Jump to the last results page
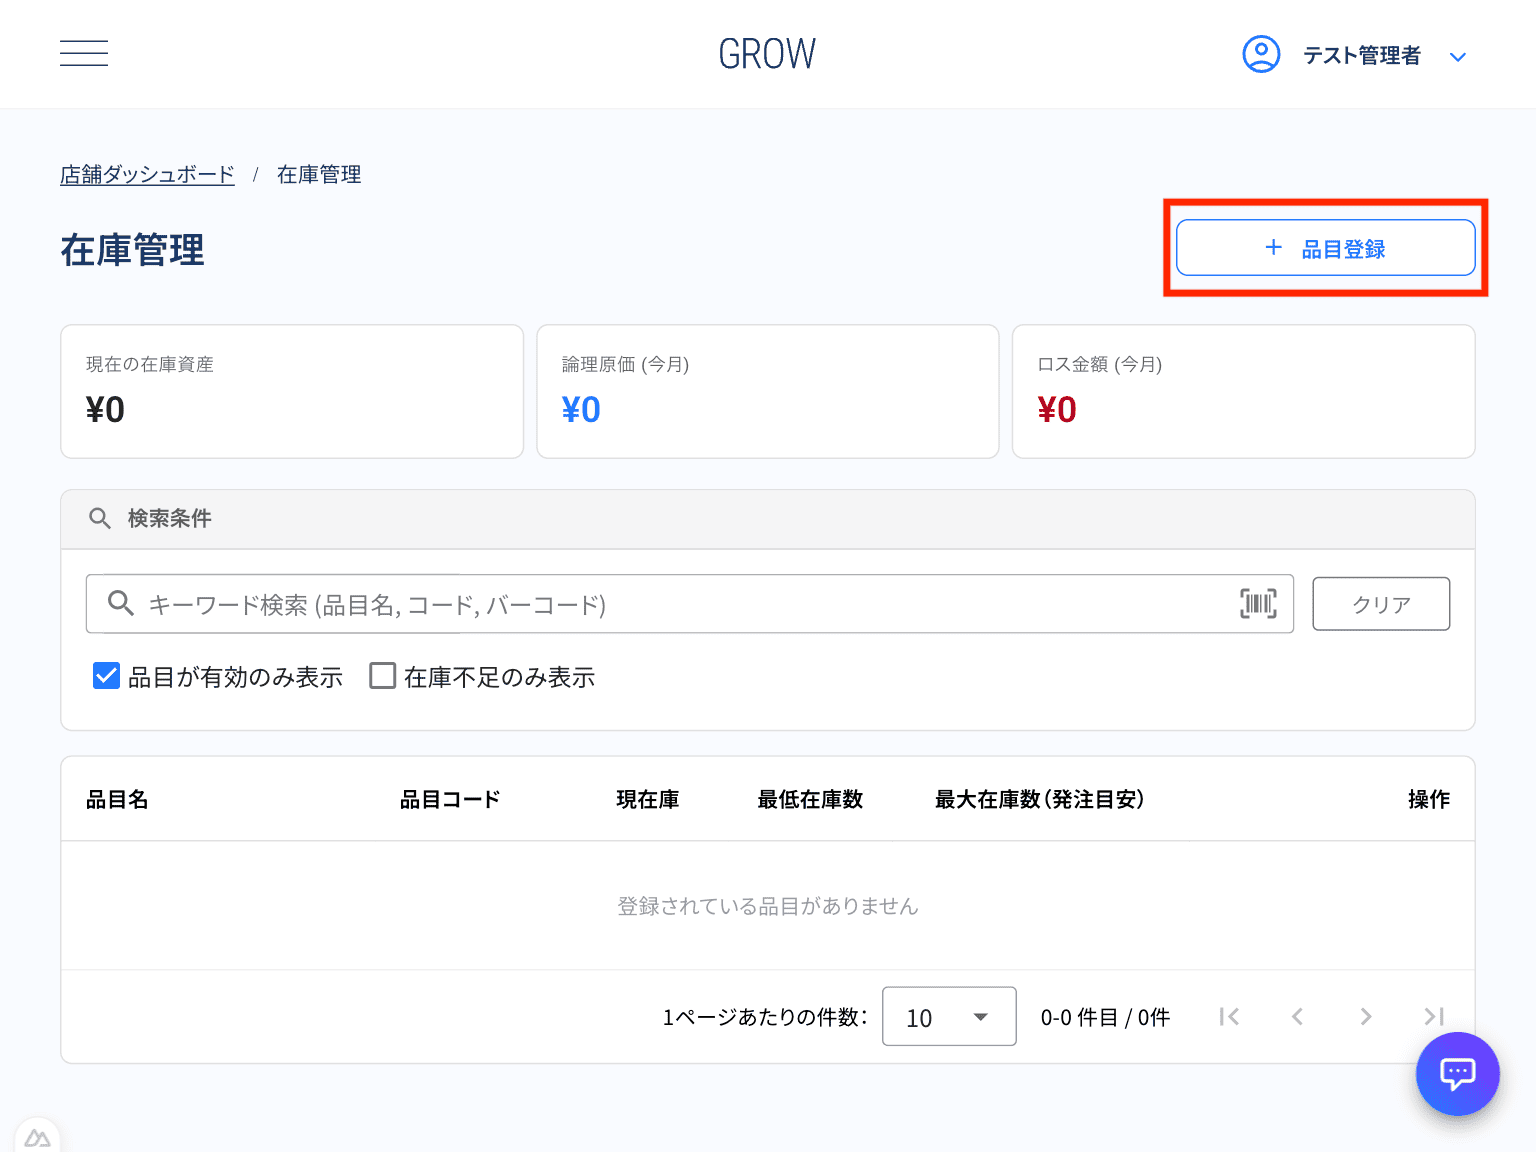Screen dimensions: 1536x1152 click(x=1433, y=1016)
